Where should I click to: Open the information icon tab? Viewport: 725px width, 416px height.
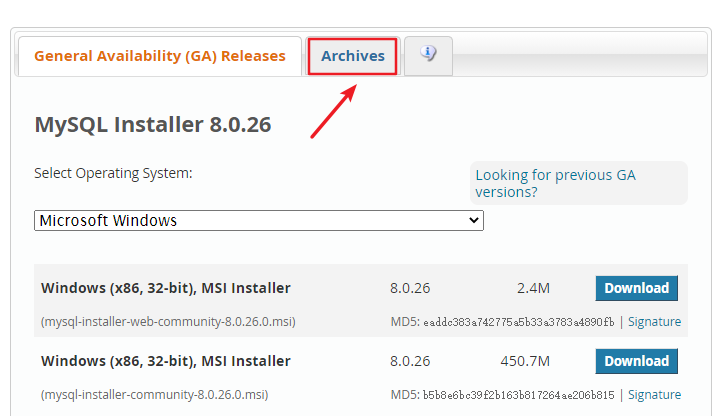click(x=428, y=55)
